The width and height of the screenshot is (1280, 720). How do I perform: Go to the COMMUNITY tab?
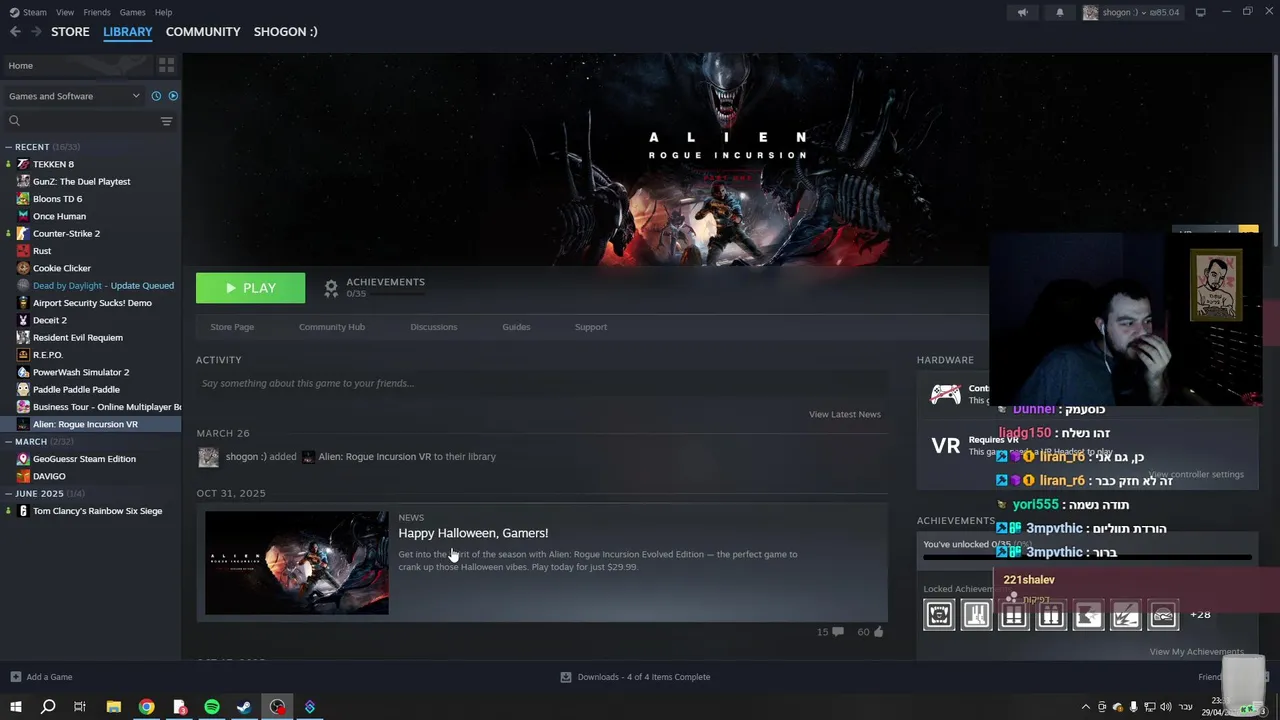(203, 32)
